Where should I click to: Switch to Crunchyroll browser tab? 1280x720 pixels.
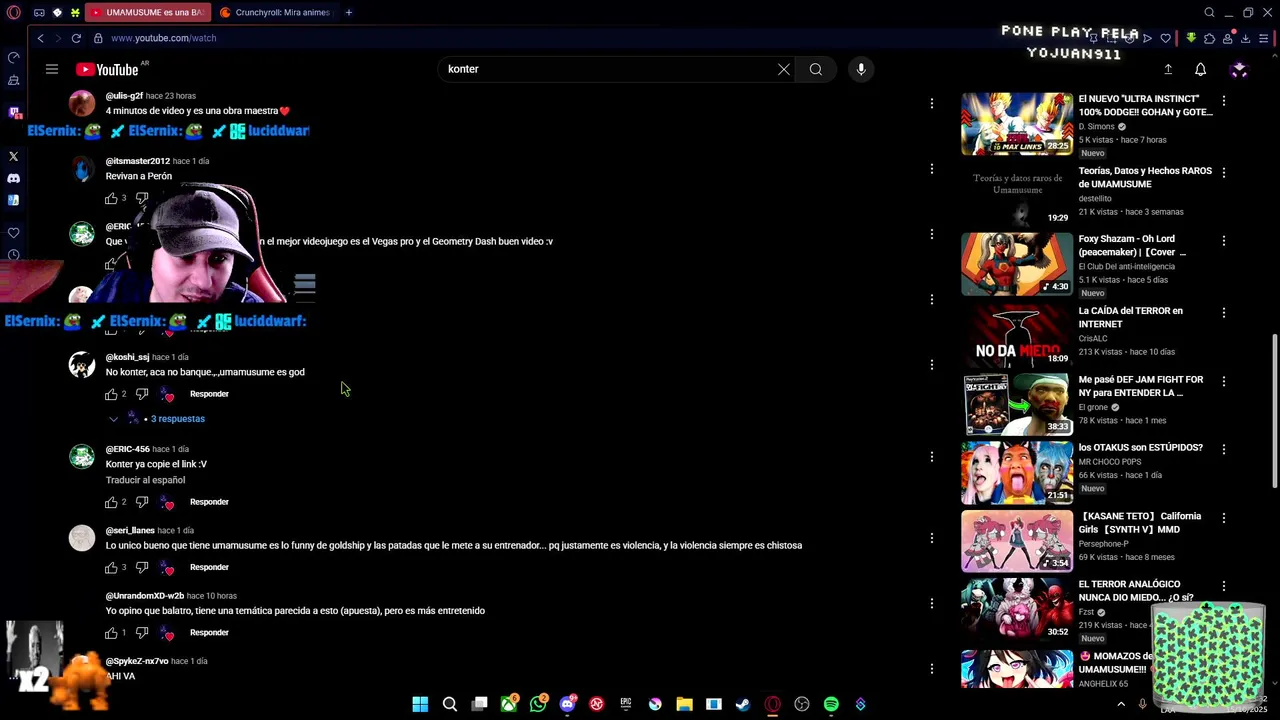tap(275, 12)
